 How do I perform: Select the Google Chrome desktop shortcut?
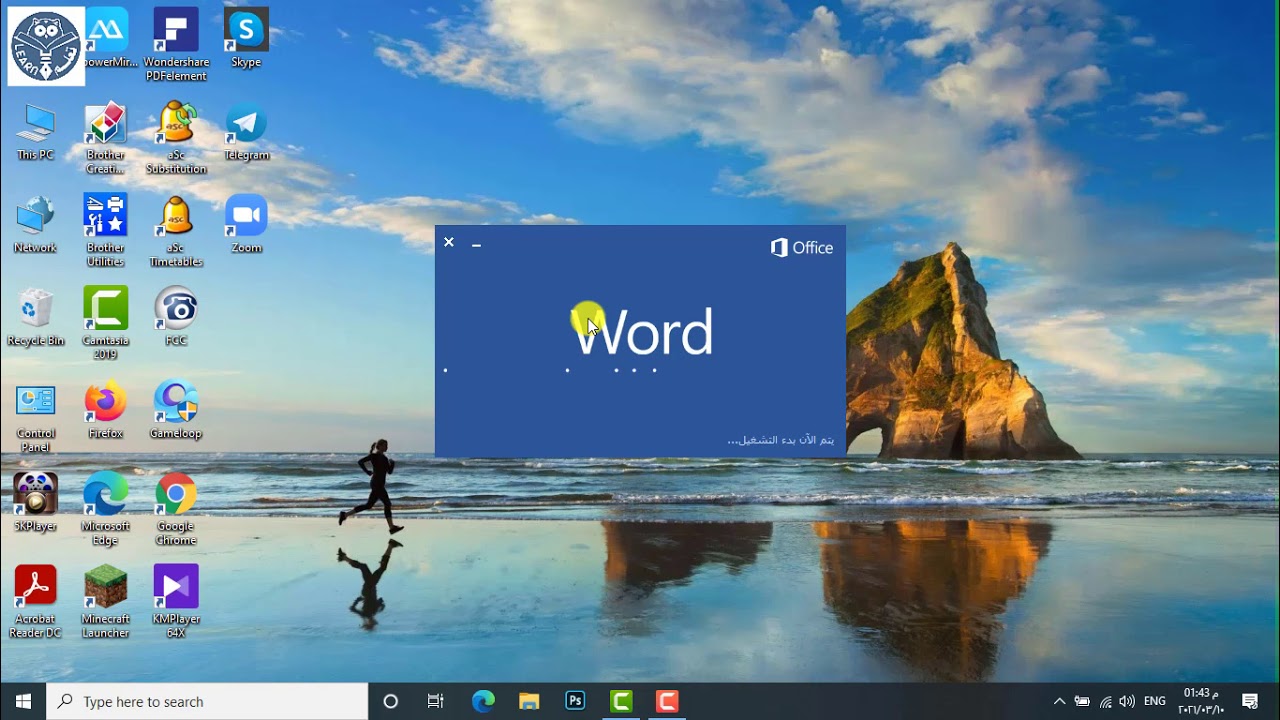(176, 511)
